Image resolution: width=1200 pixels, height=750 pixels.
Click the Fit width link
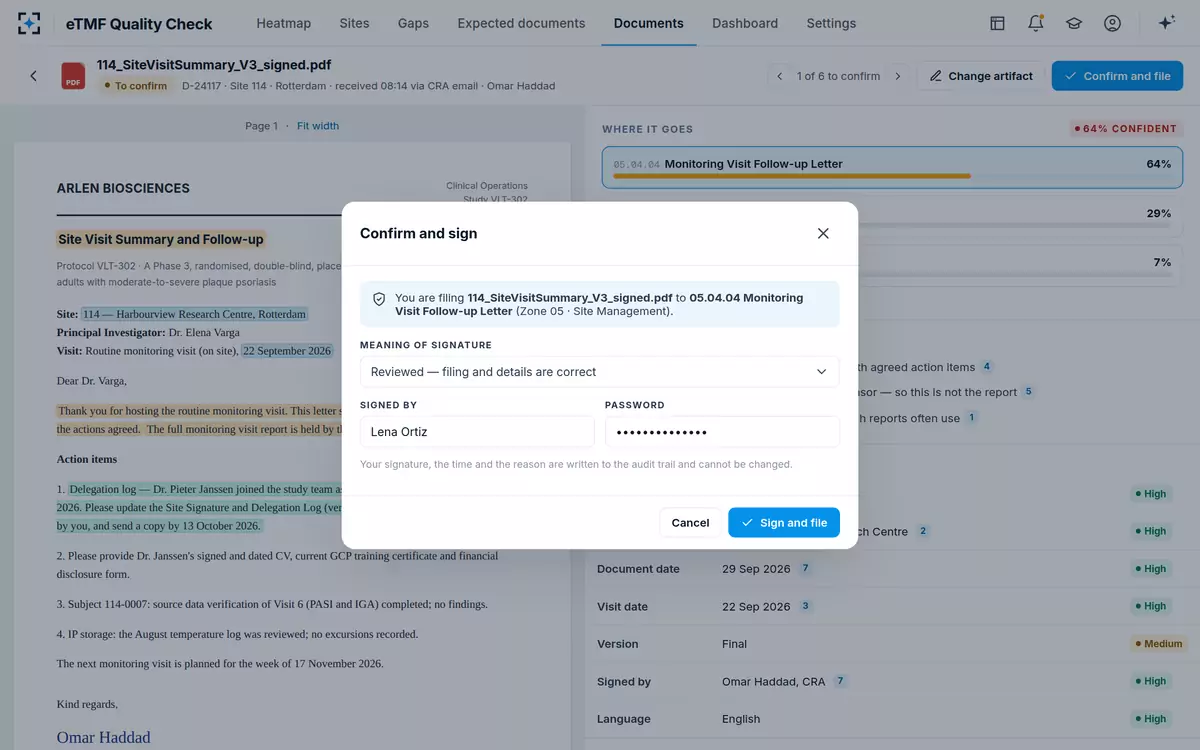coord(318,126)
